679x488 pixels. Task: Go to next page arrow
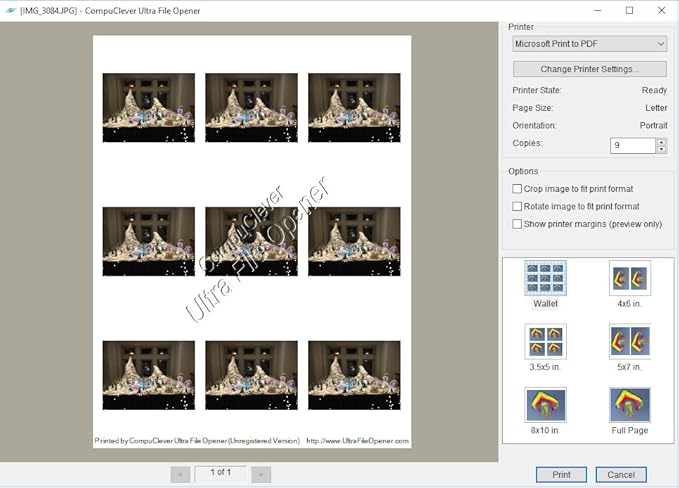point(261,474)
